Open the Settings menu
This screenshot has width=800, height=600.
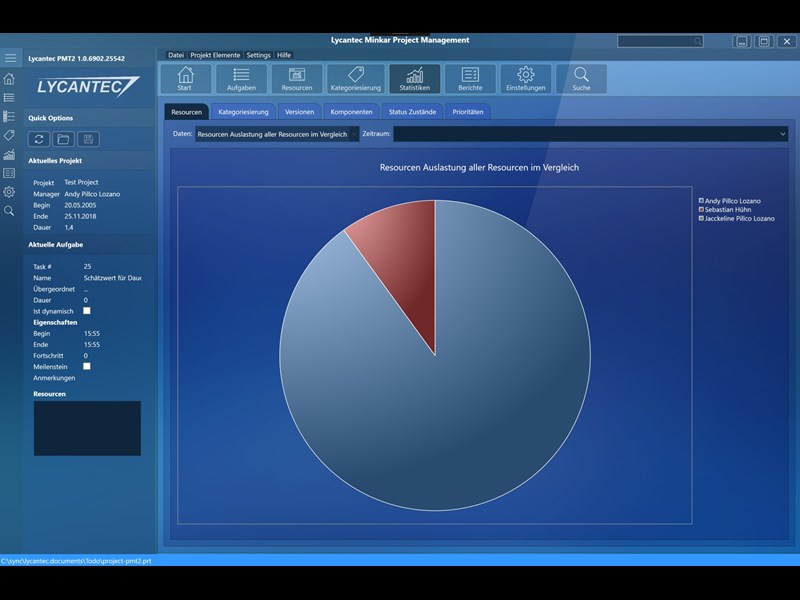pyautogui.click(x=258, y=55)
